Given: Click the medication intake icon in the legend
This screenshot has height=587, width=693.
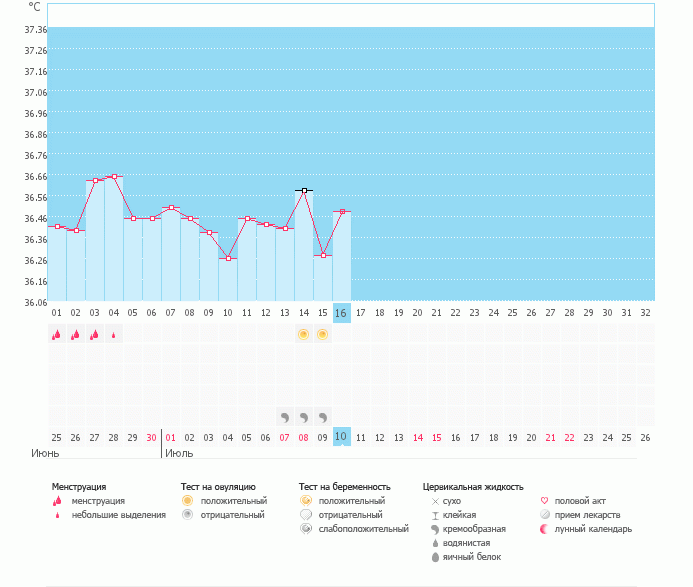Looking at the screenshot, I should point(545,515).
